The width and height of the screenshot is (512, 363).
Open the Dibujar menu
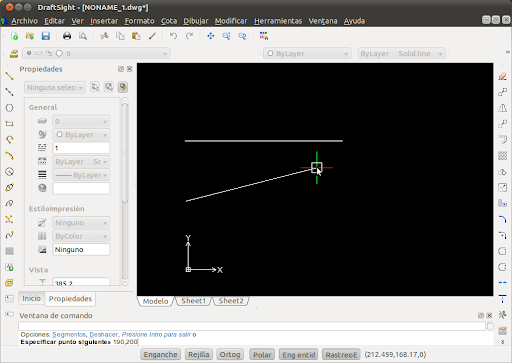point(196,21)
